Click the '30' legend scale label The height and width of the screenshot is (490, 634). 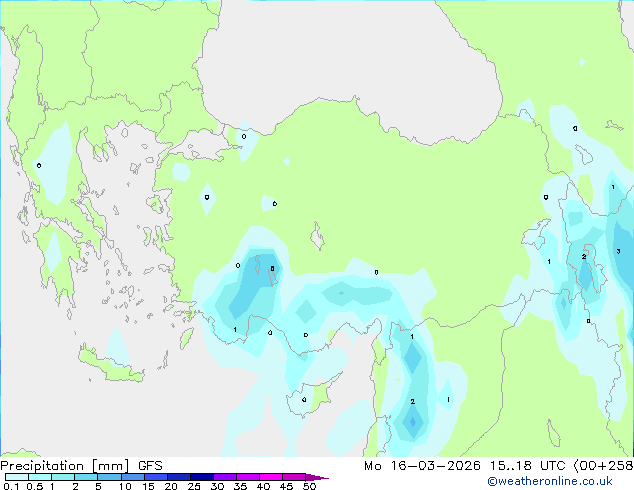click(217, 486)
